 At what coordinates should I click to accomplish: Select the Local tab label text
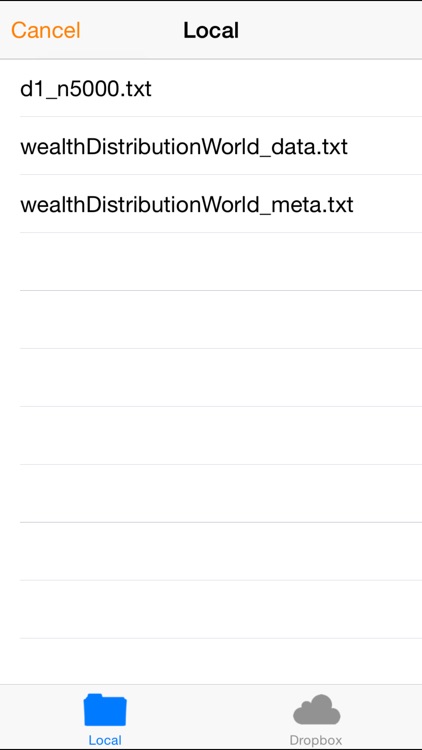(105, 740)
